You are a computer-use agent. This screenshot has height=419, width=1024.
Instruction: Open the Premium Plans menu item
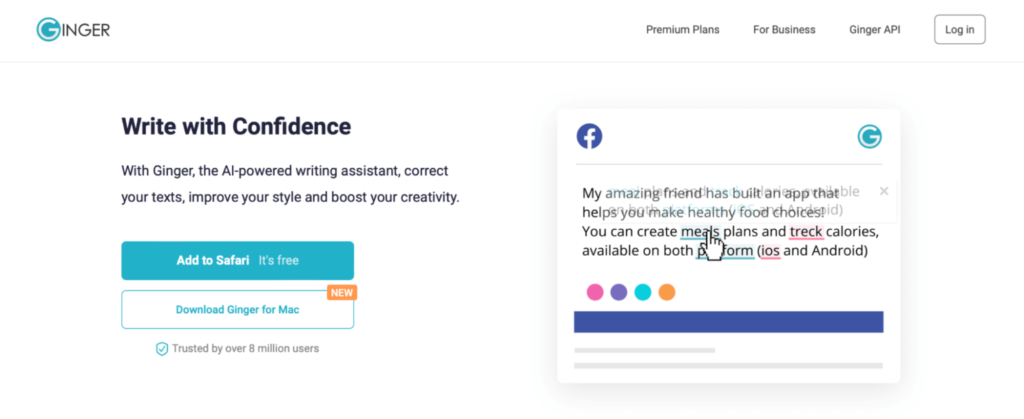click(682, 30)
